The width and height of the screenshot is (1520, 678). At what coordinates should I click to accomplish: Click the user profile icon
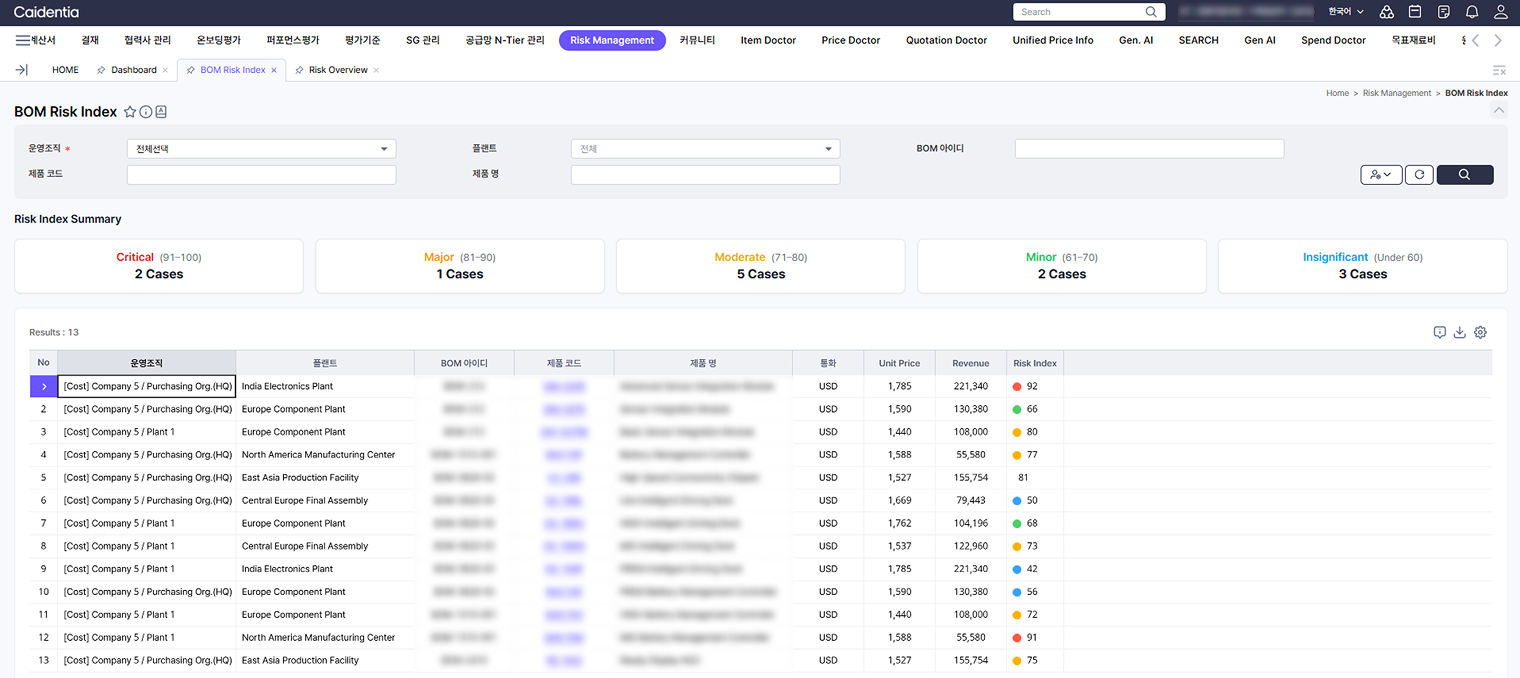coord(1501,12)
